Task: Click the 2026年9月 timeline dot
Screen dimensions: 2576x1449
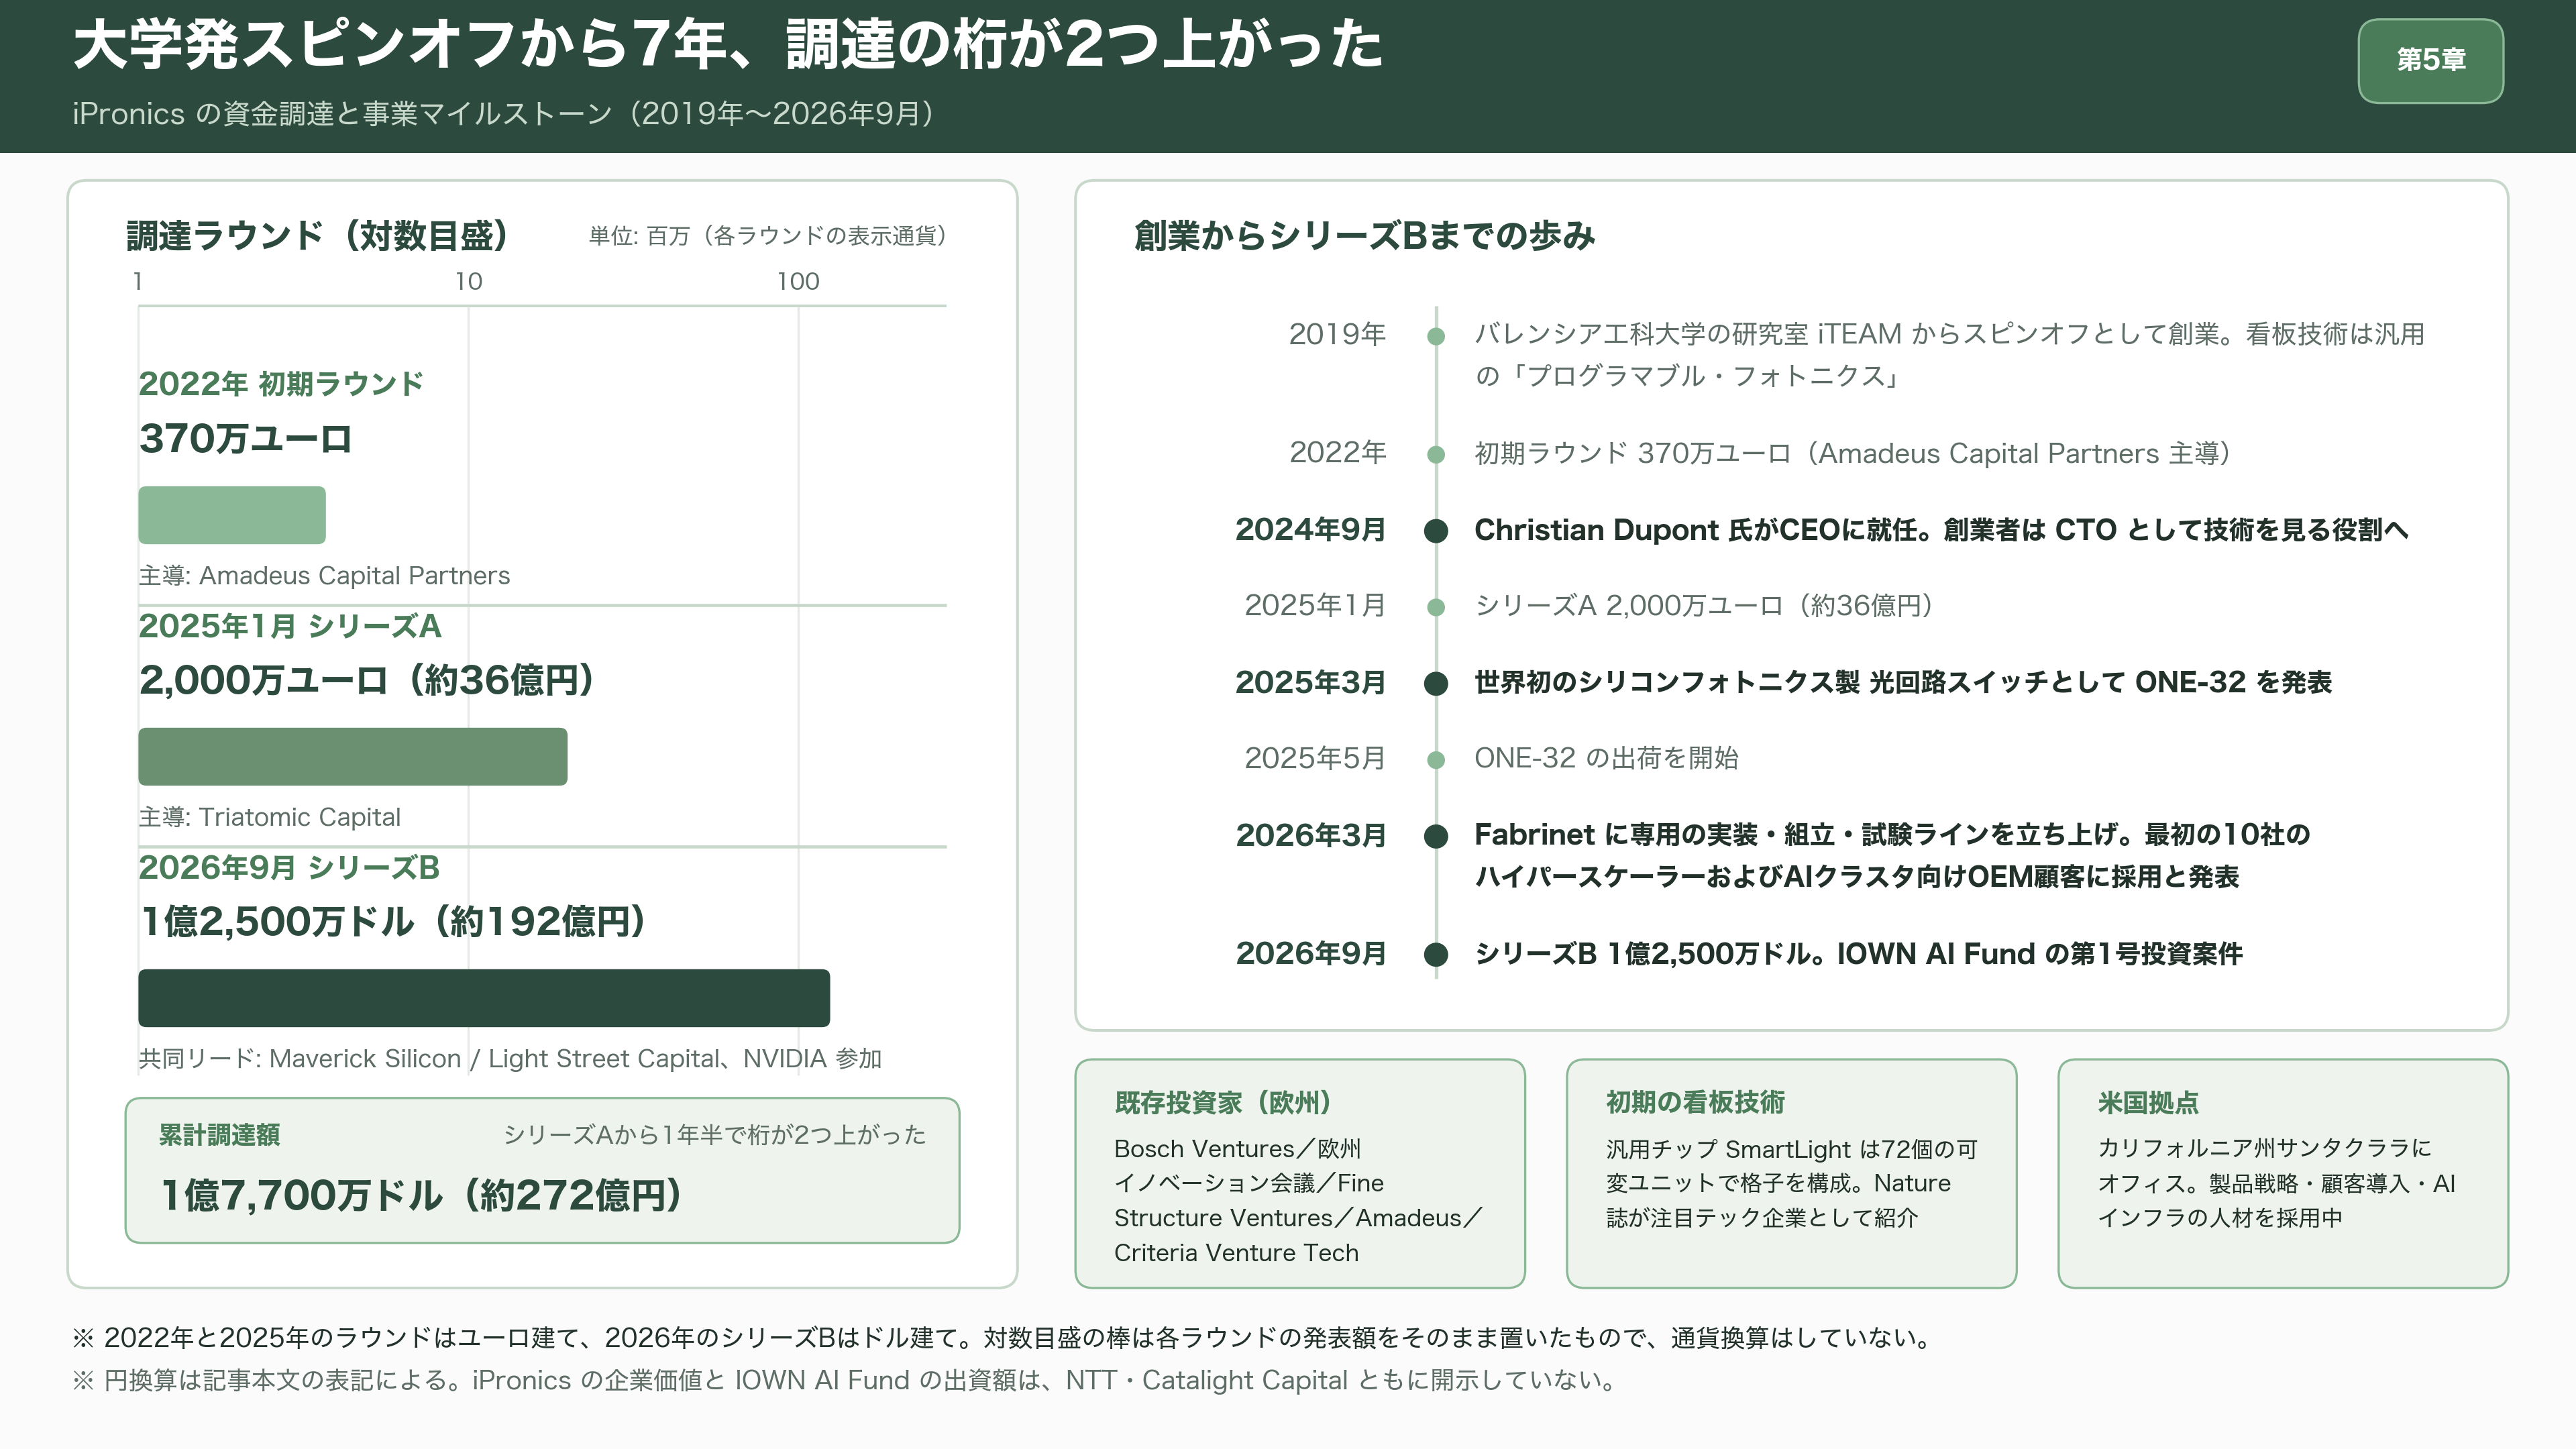Action: [1436, 955]
